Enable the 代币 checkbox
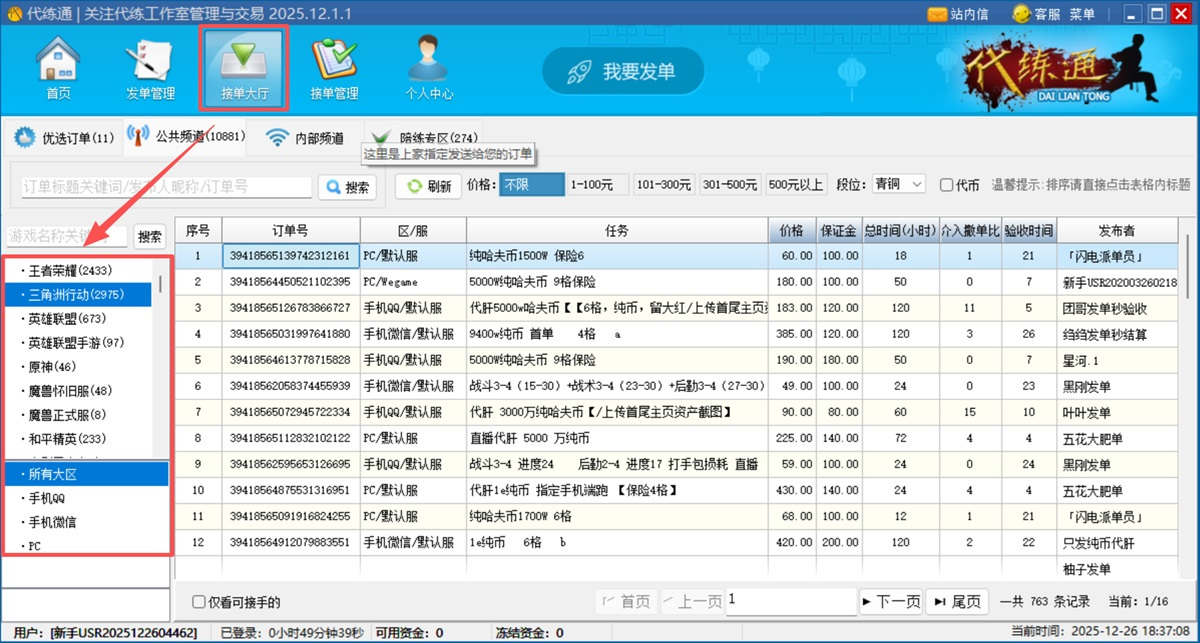The image size is (1200, 643). (945, 186)
